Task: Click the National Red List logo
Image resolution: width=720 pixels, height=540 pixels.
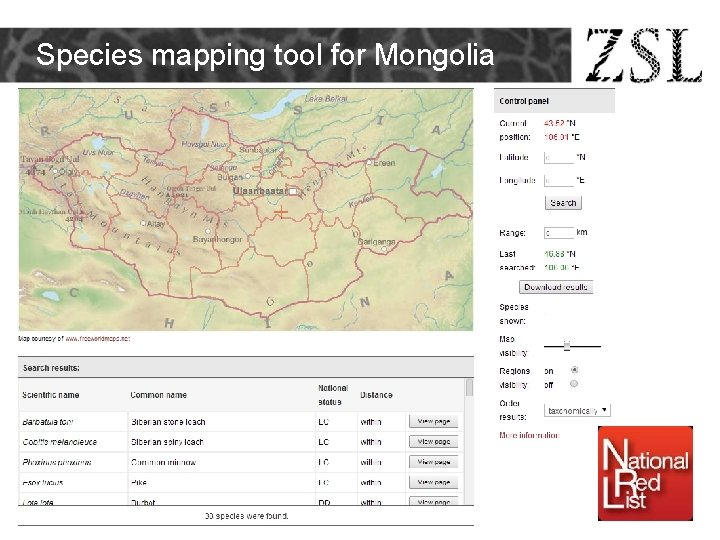Action: 645,473
